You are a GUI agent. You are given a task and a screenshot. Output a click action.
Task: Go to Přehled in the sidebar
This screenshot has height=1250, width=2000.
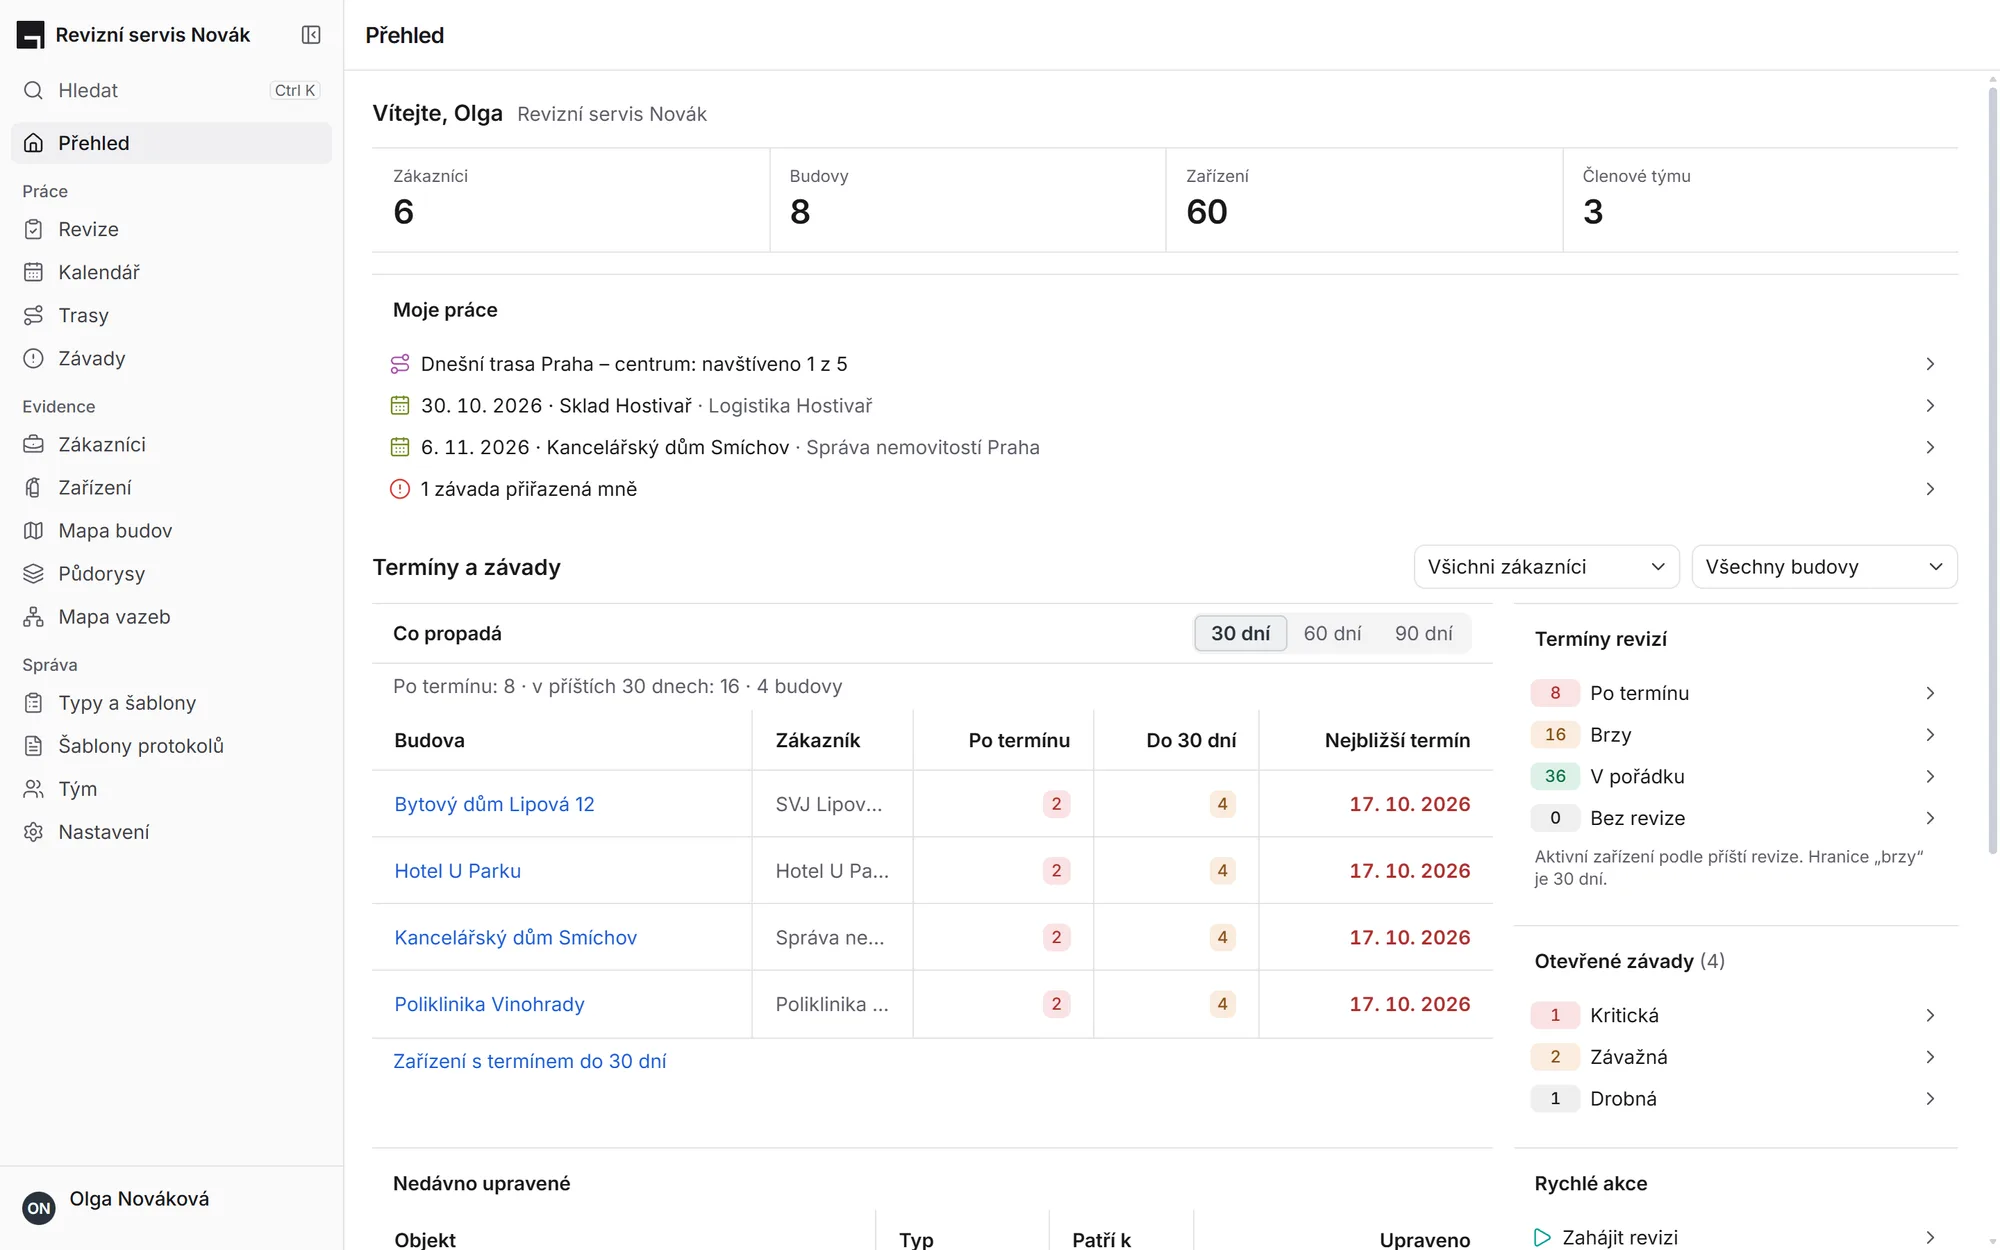point(171,143)
